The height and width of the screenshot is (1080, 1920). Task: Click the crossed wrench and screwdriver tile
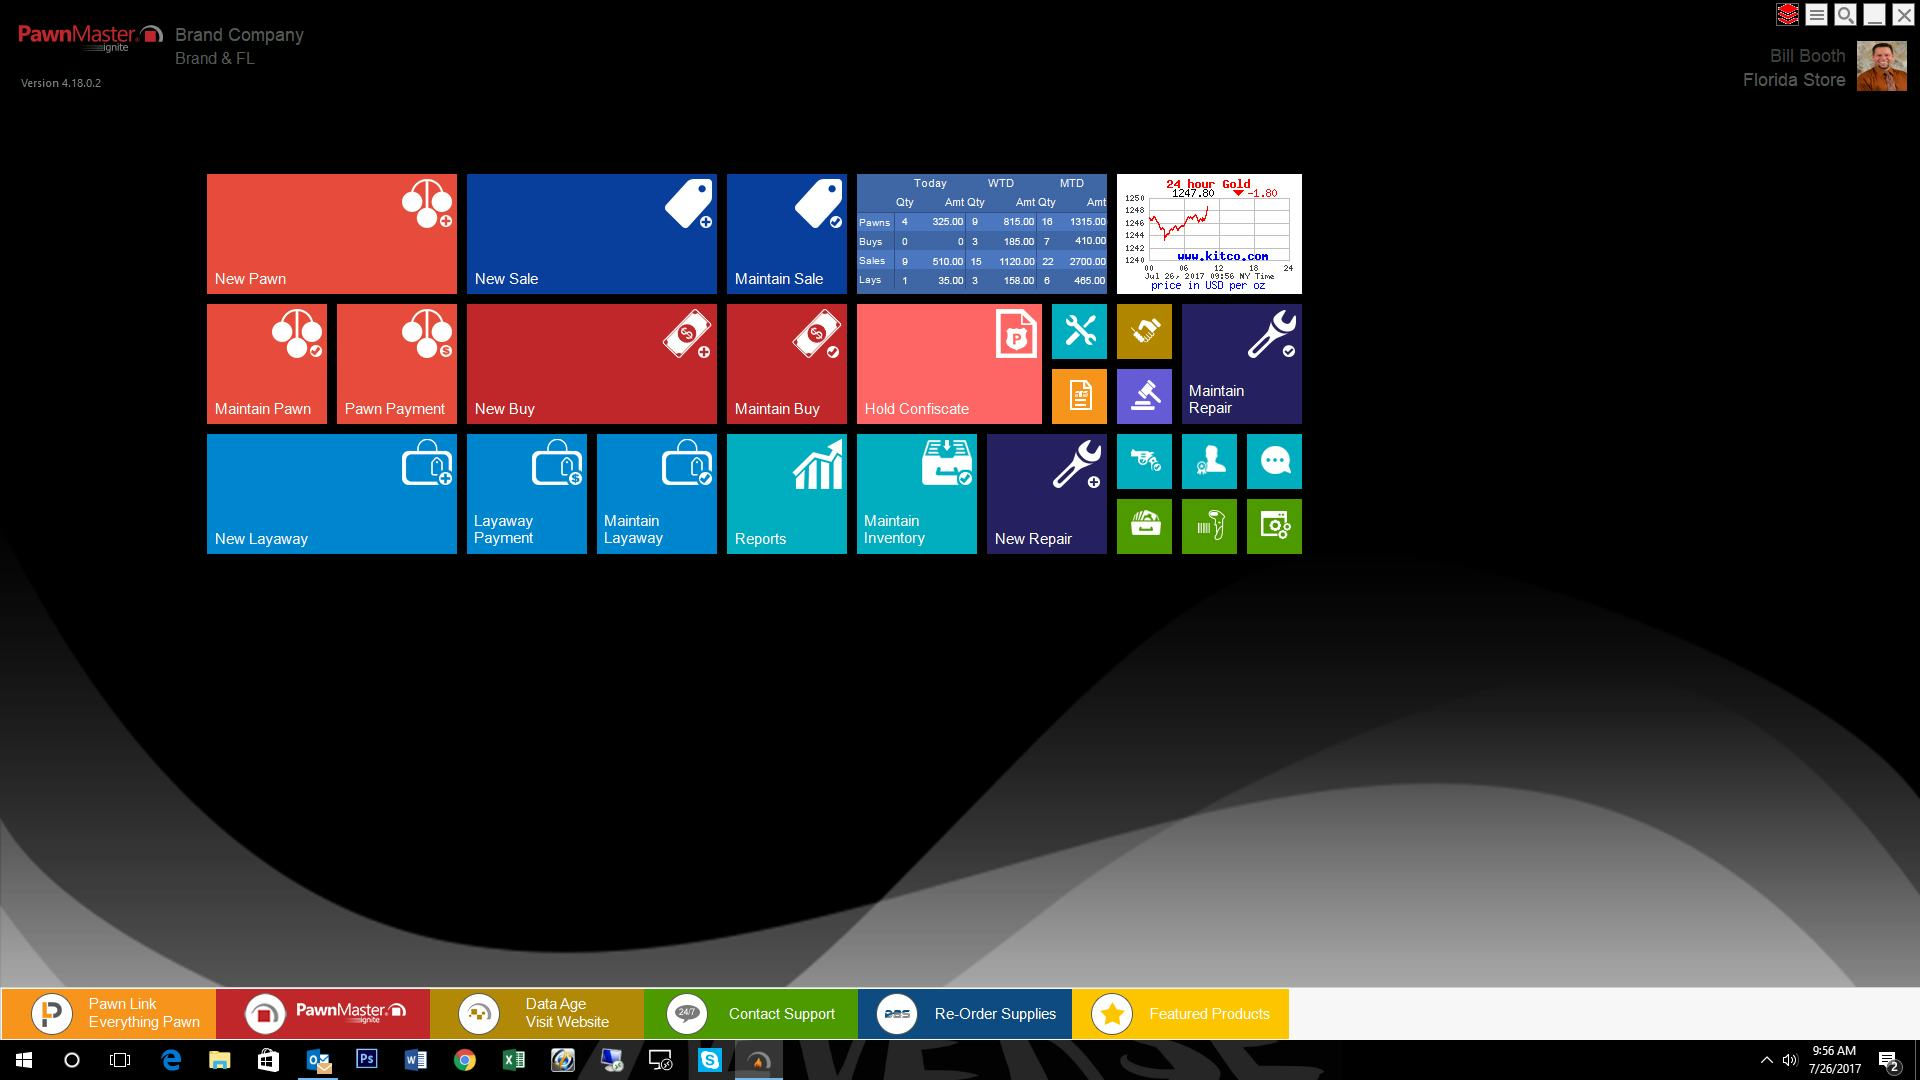coord(1079,331)
